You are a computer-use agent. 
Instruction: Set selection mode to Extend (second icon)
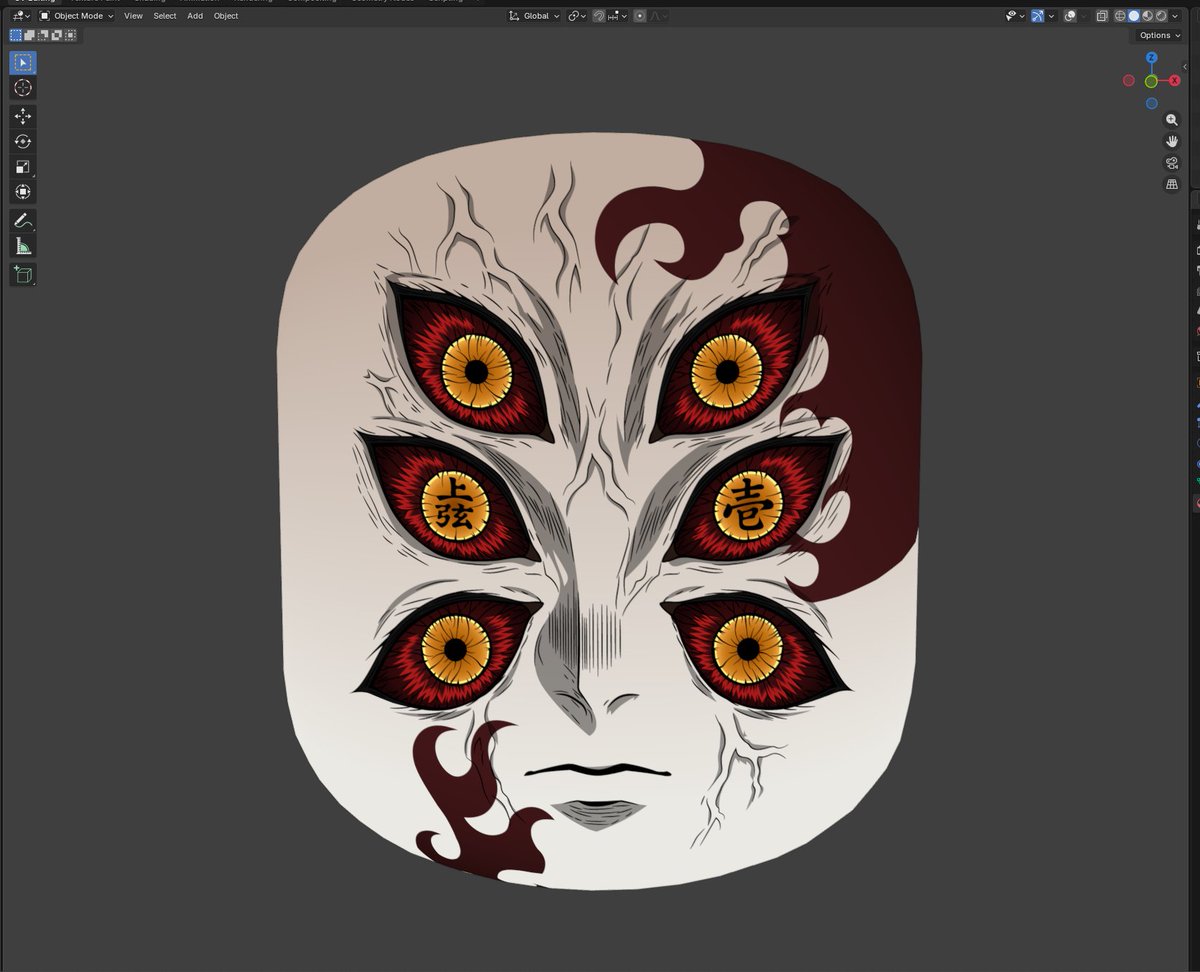(x=29, y=35)
